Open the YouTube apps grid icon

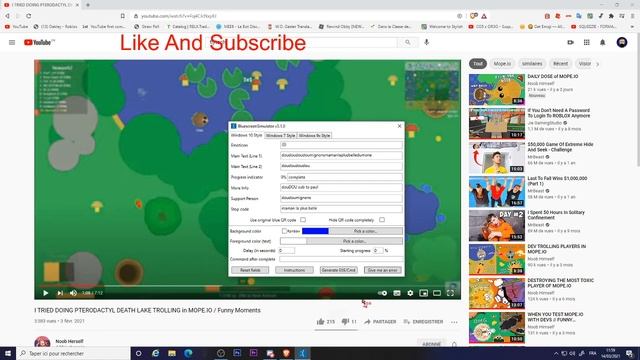pyautogui.click(x=587, y=42)
